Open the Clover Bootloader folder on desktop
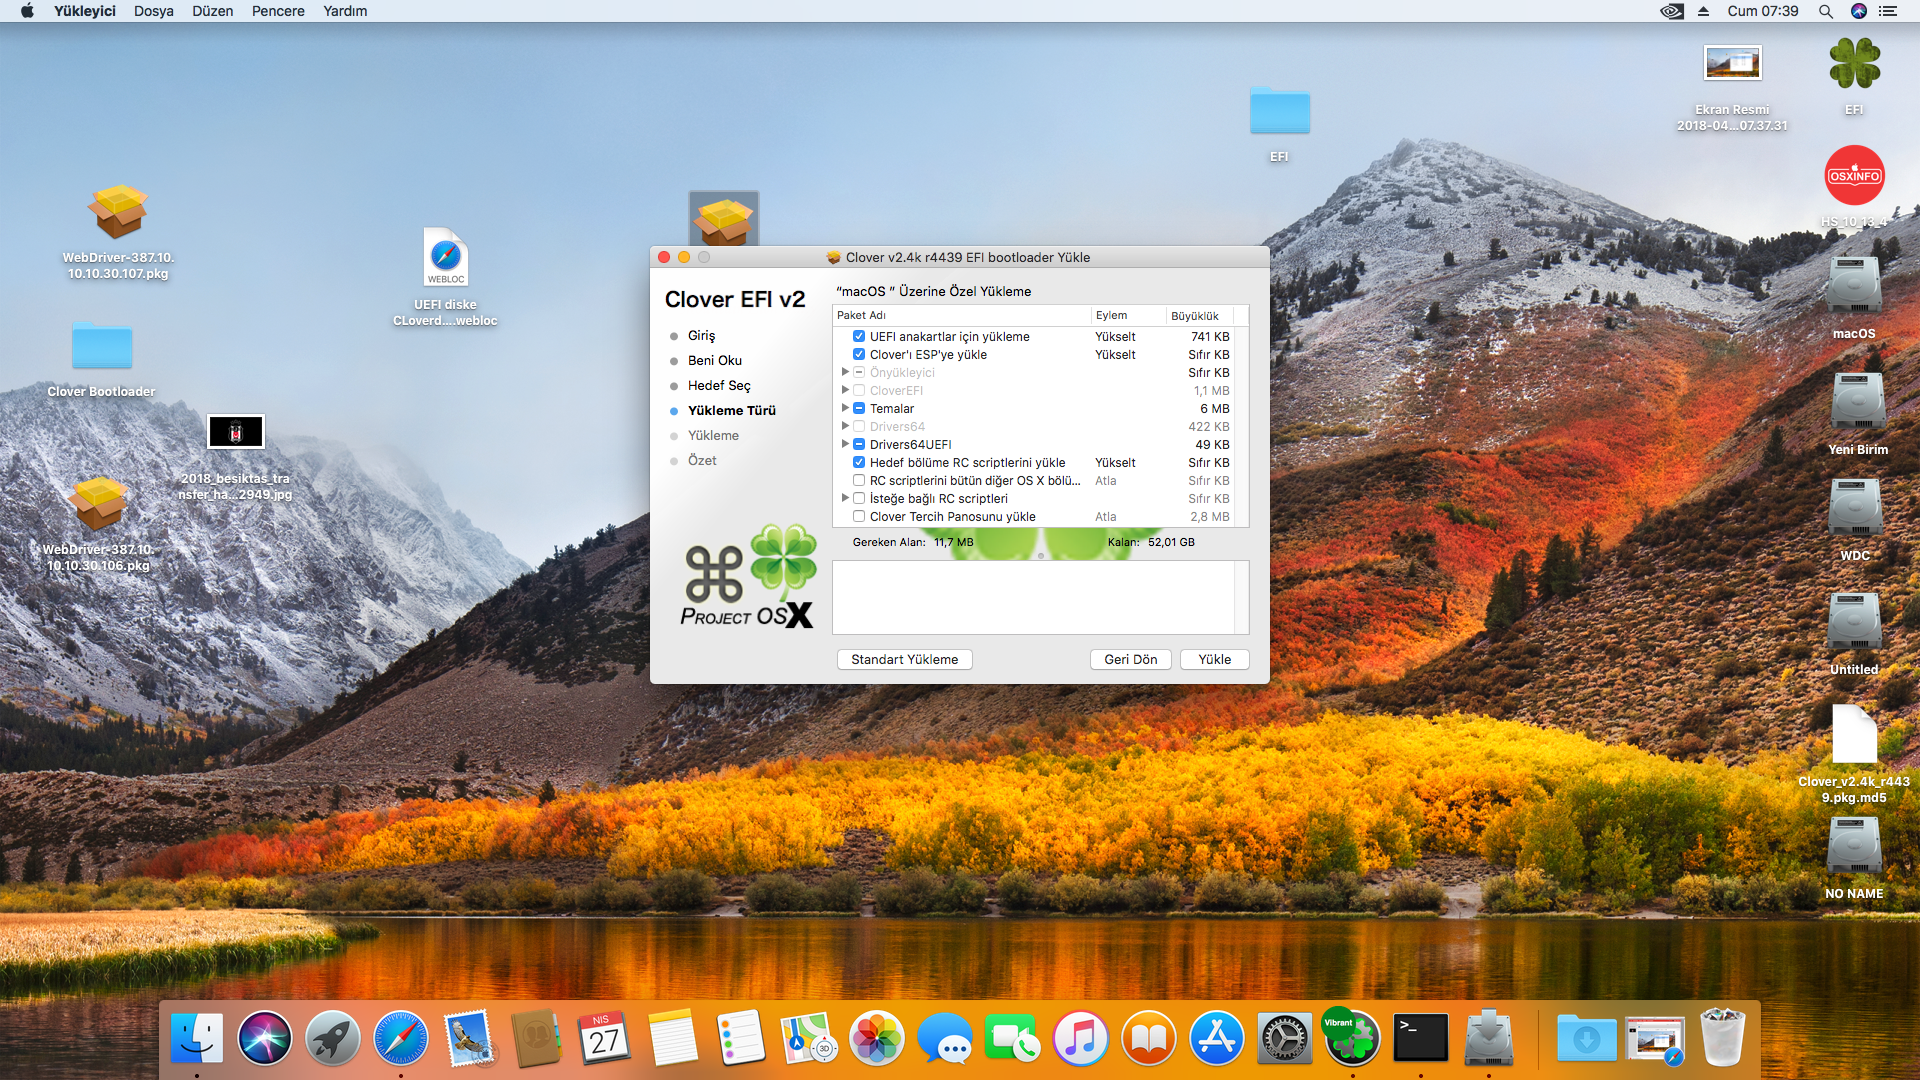Viewport: 1920px width, 1080px height. (x=101, y=346)
